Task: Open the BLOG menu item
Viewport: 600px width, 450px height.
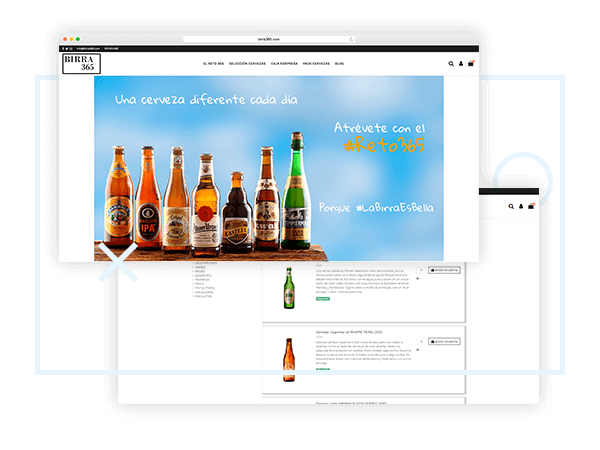Action: 339,64
